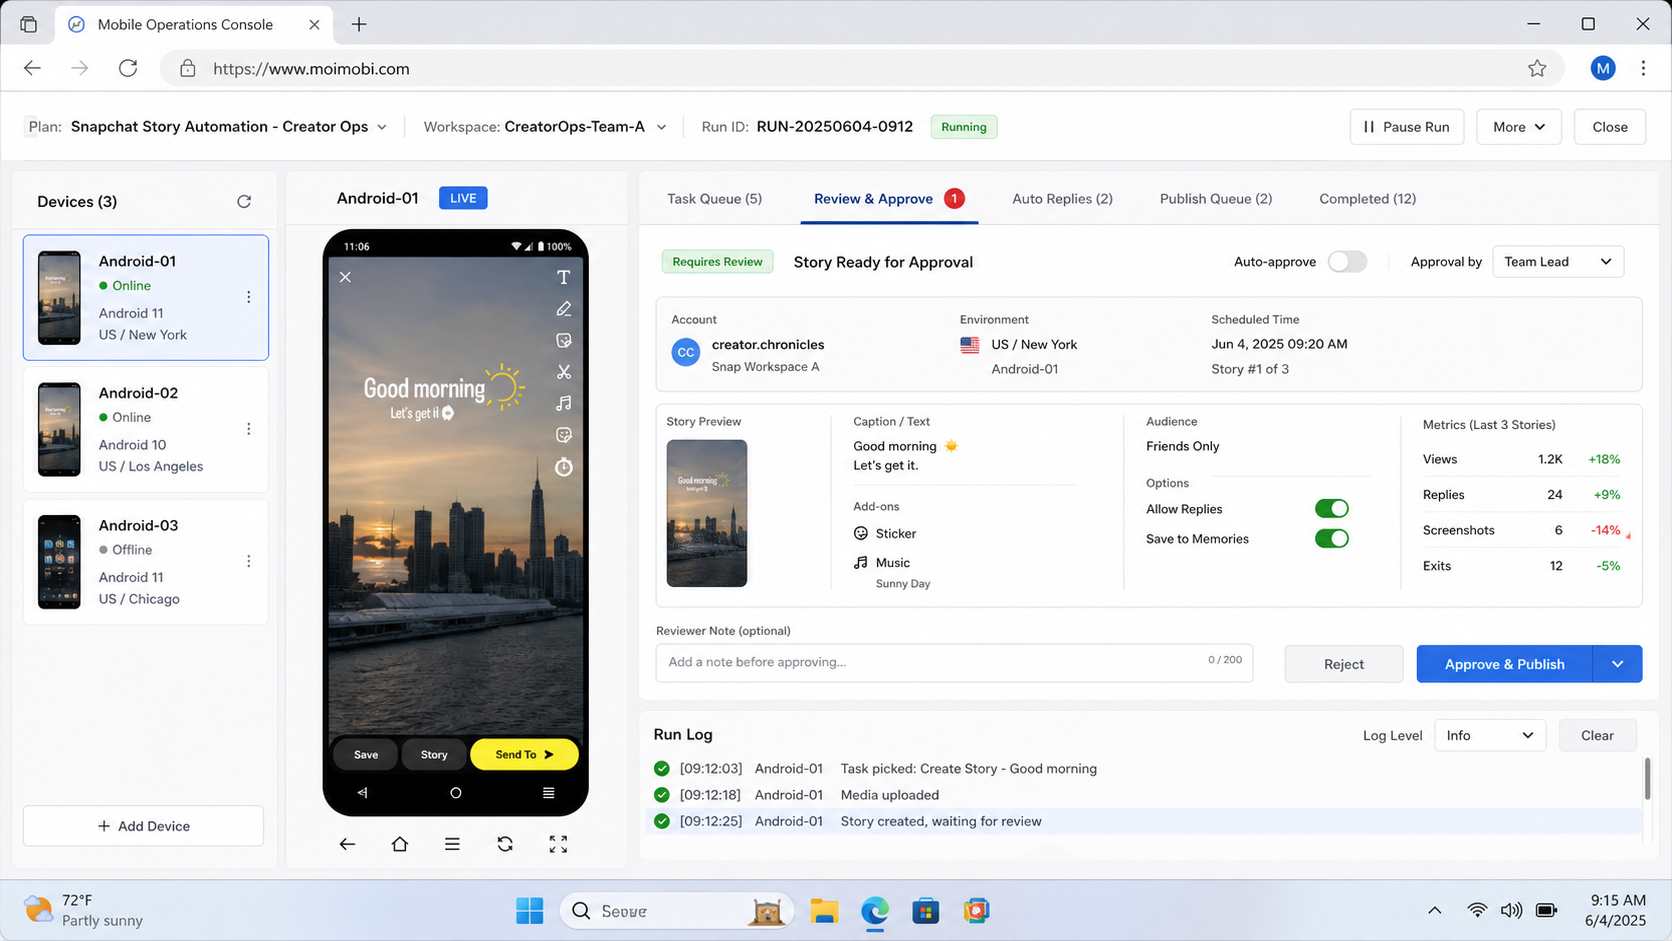Open the music note tool in Snapchat
Screen dimensions: 1672x941
click(564, 403)
